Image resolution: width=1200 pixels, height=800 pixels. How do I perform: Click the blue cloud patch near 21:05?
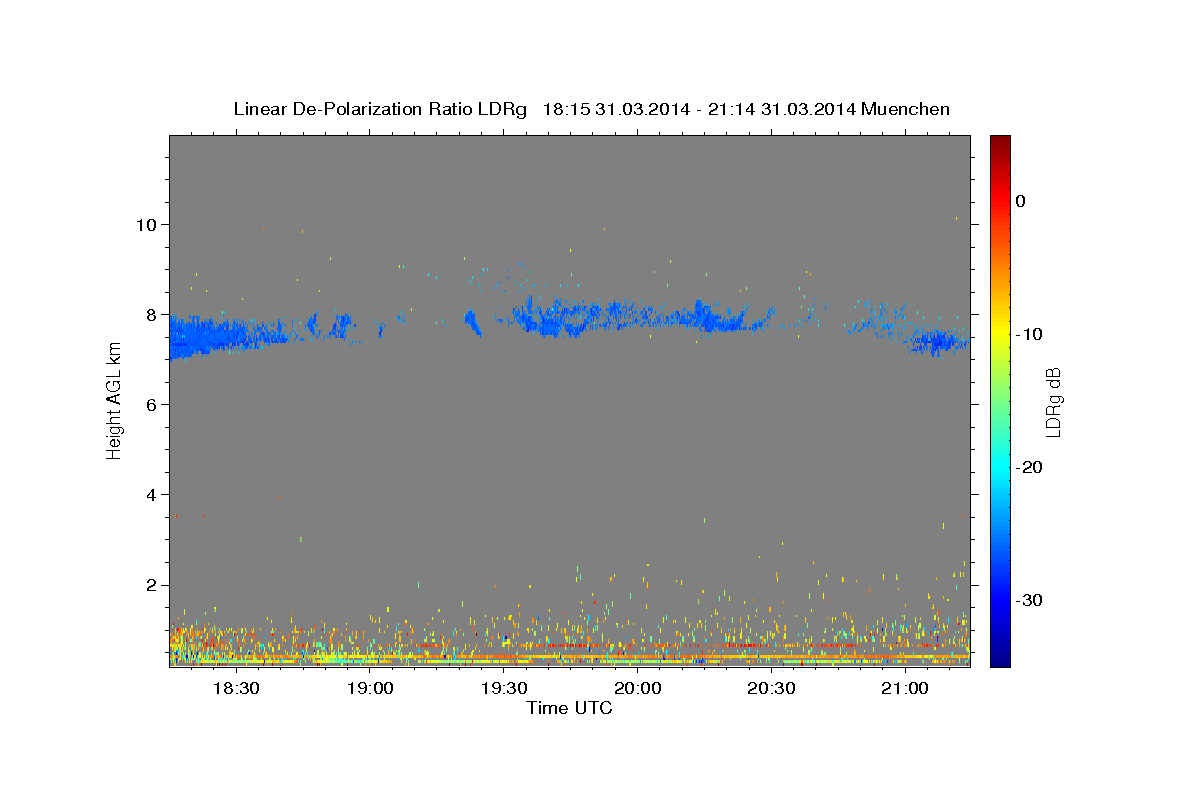(935, 342)
